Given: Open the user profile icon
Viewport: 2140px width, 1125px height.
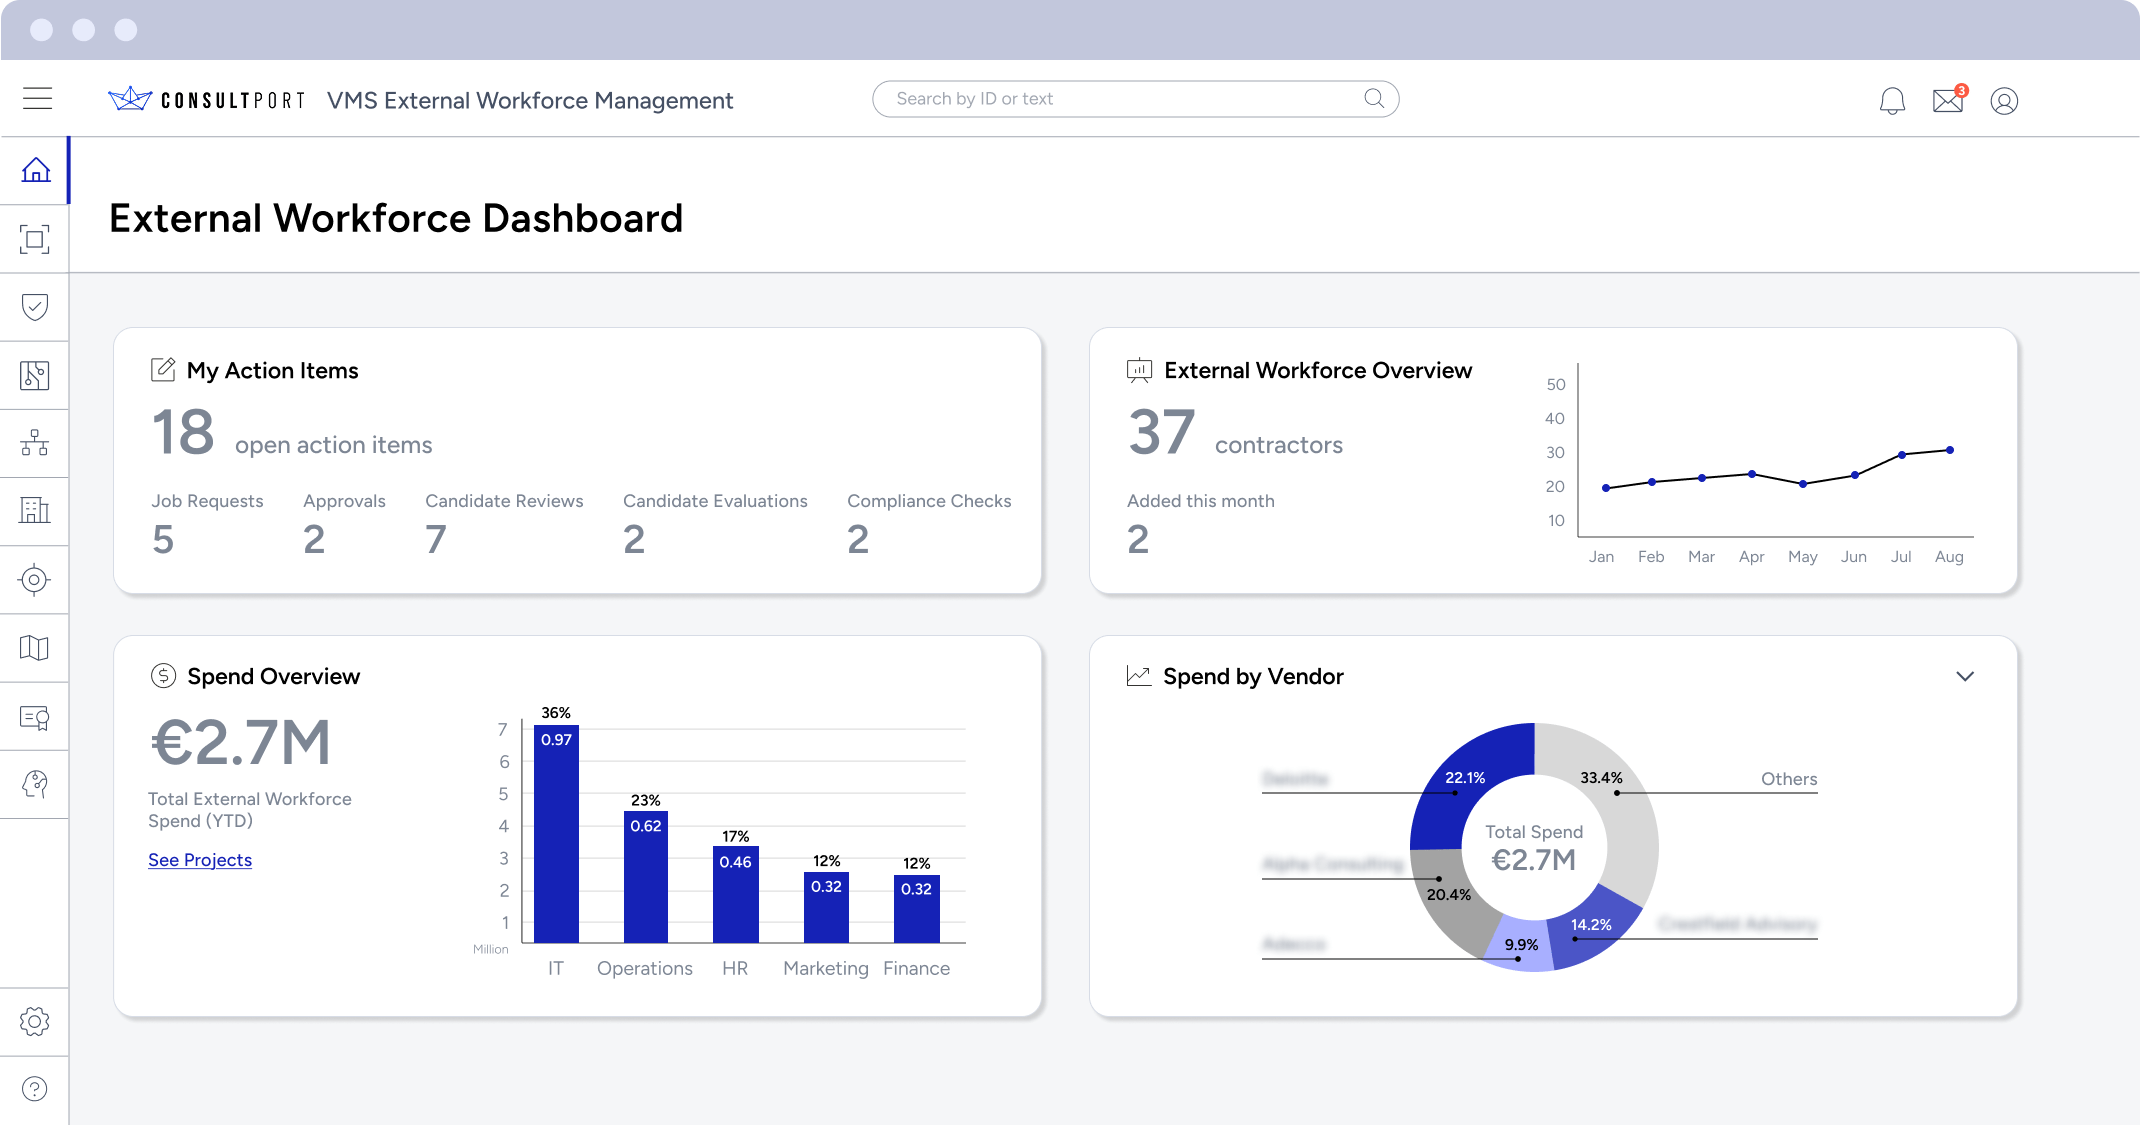Looking at the screenshot, I should 2004,100.
